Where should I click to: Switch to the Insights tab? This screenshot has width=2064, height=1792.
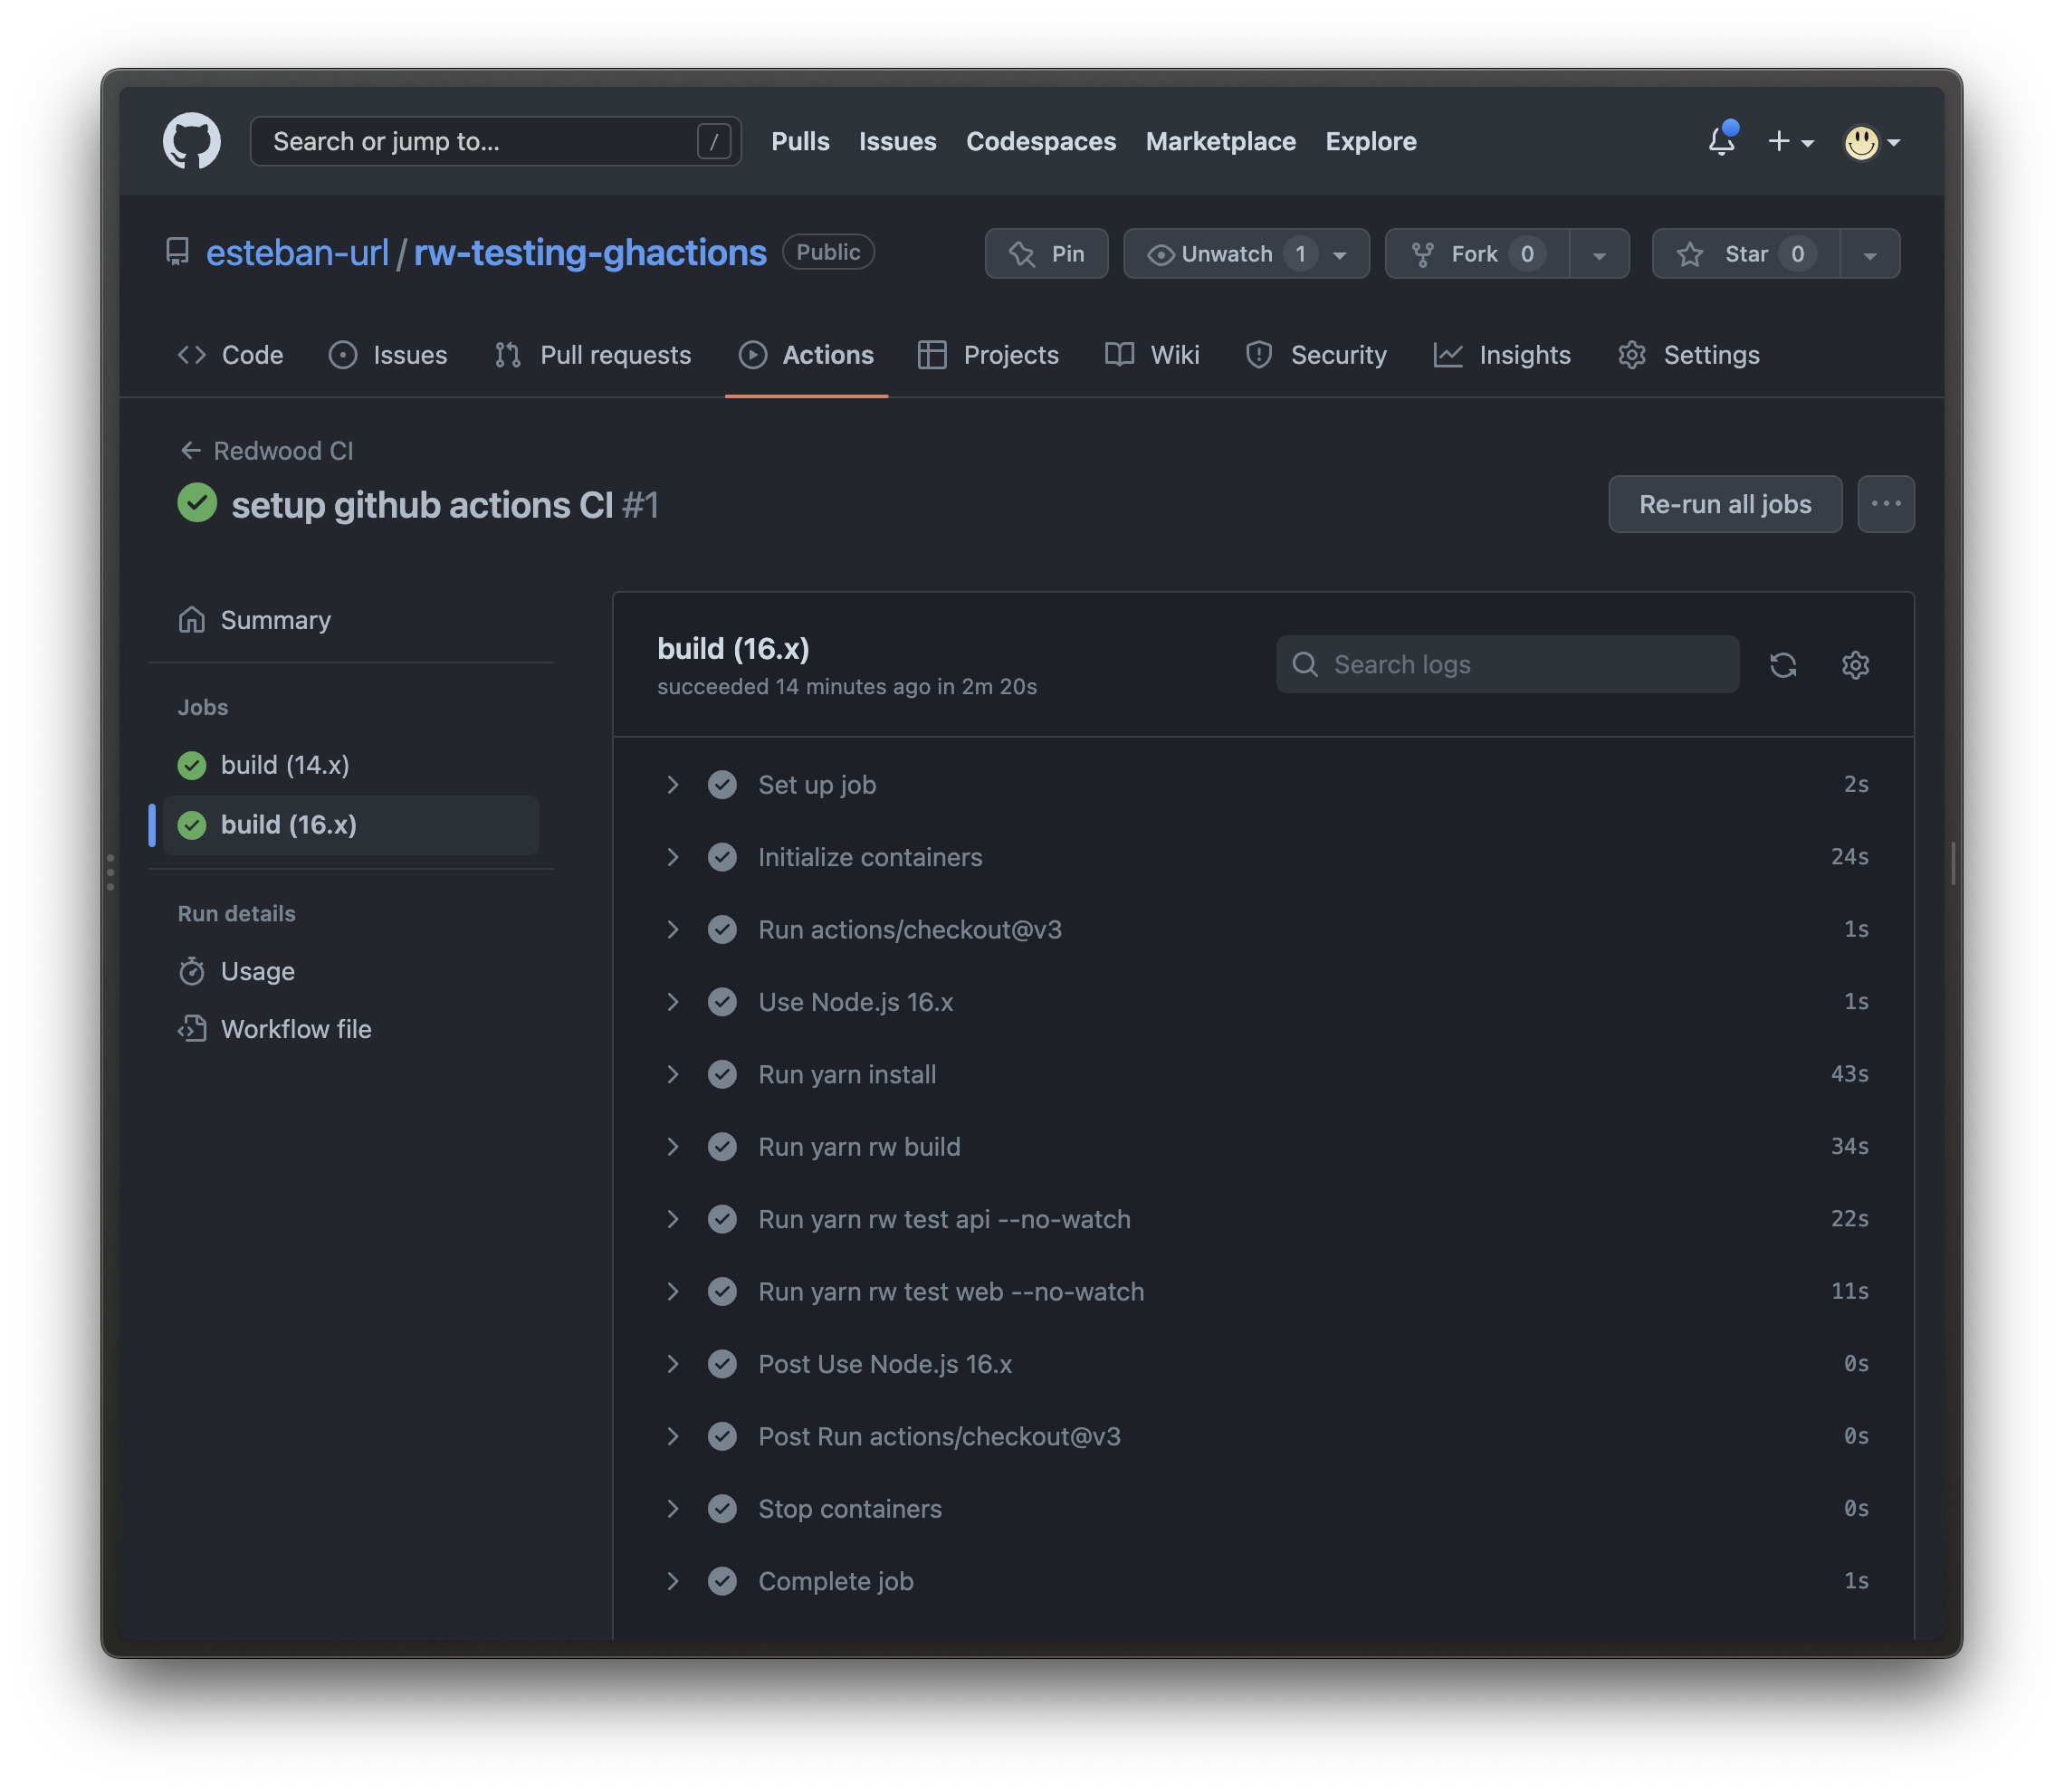pos(1502,355)
